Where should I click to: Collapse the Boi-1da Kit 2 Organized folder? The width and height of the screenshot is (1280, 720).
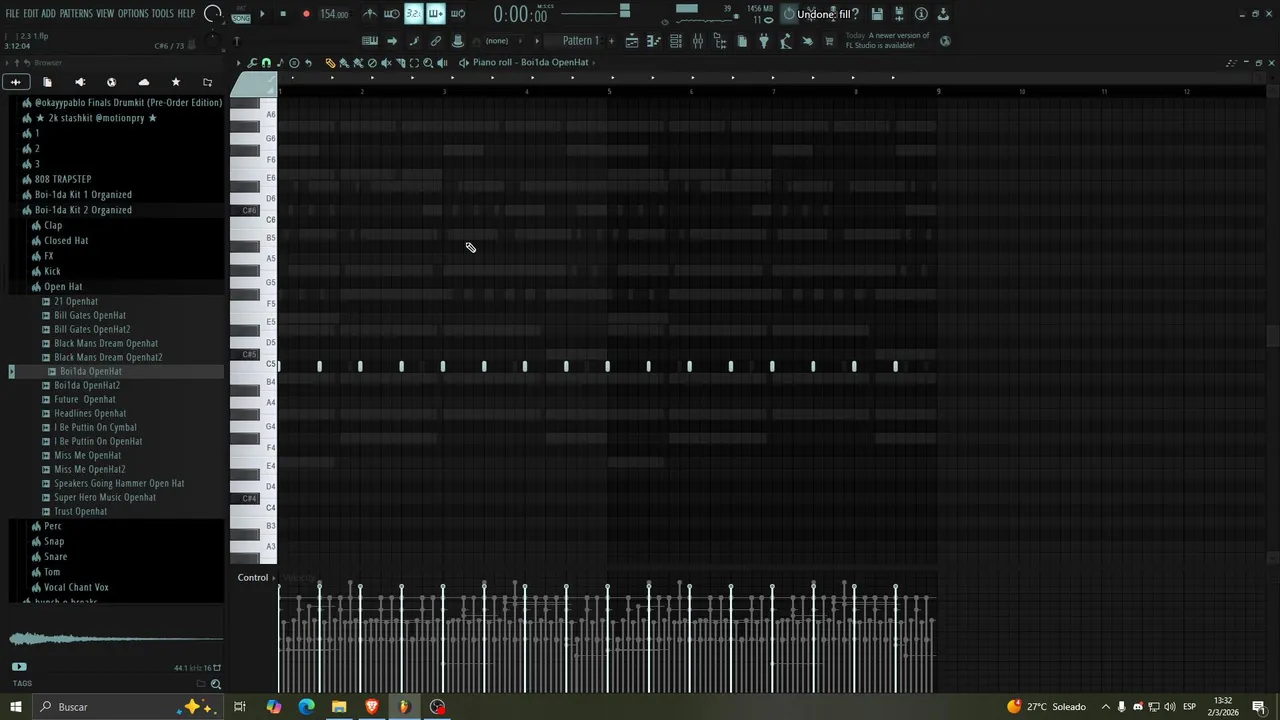coord(83,210)
